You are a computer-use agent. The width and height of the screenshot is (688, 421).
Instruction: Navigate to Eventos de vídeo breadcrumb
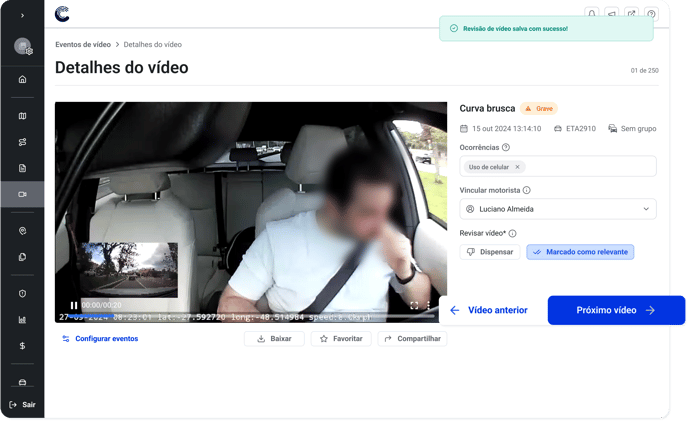click(83, 44)
